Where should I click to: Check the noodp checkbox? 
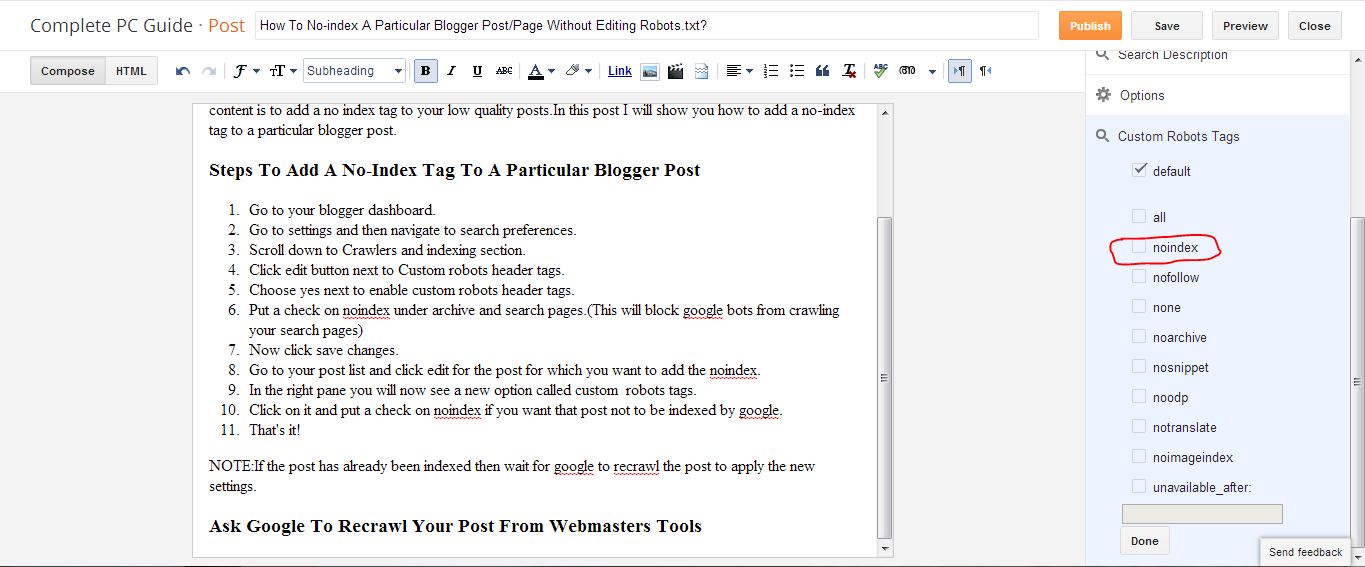1139,396
